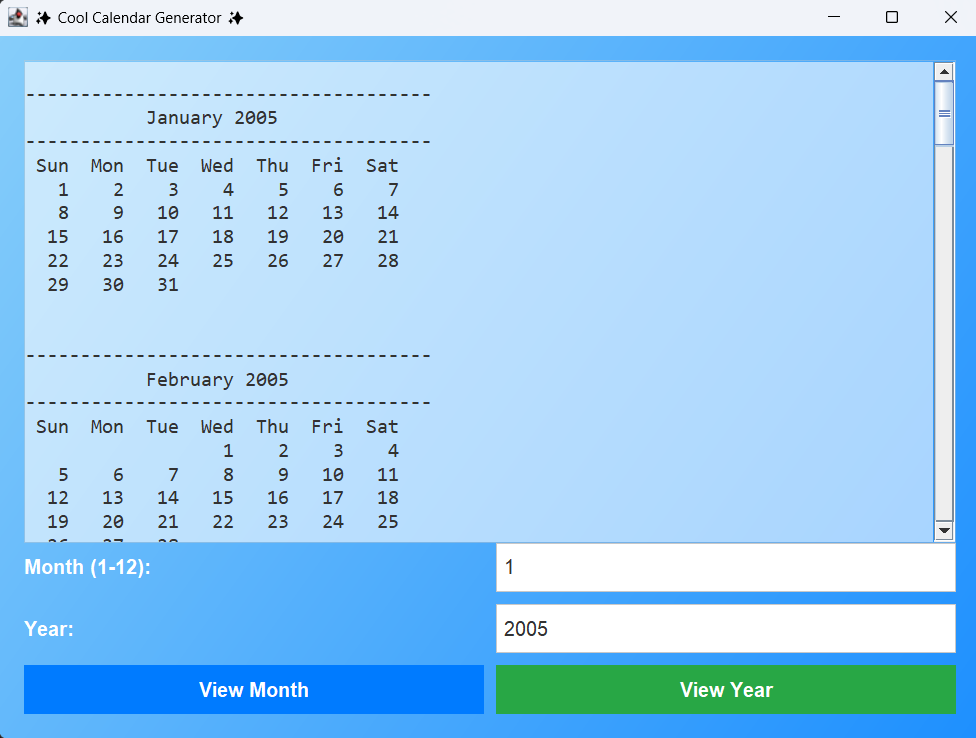Click day 29 in January
976x738 pixels.
click(58, 284)
